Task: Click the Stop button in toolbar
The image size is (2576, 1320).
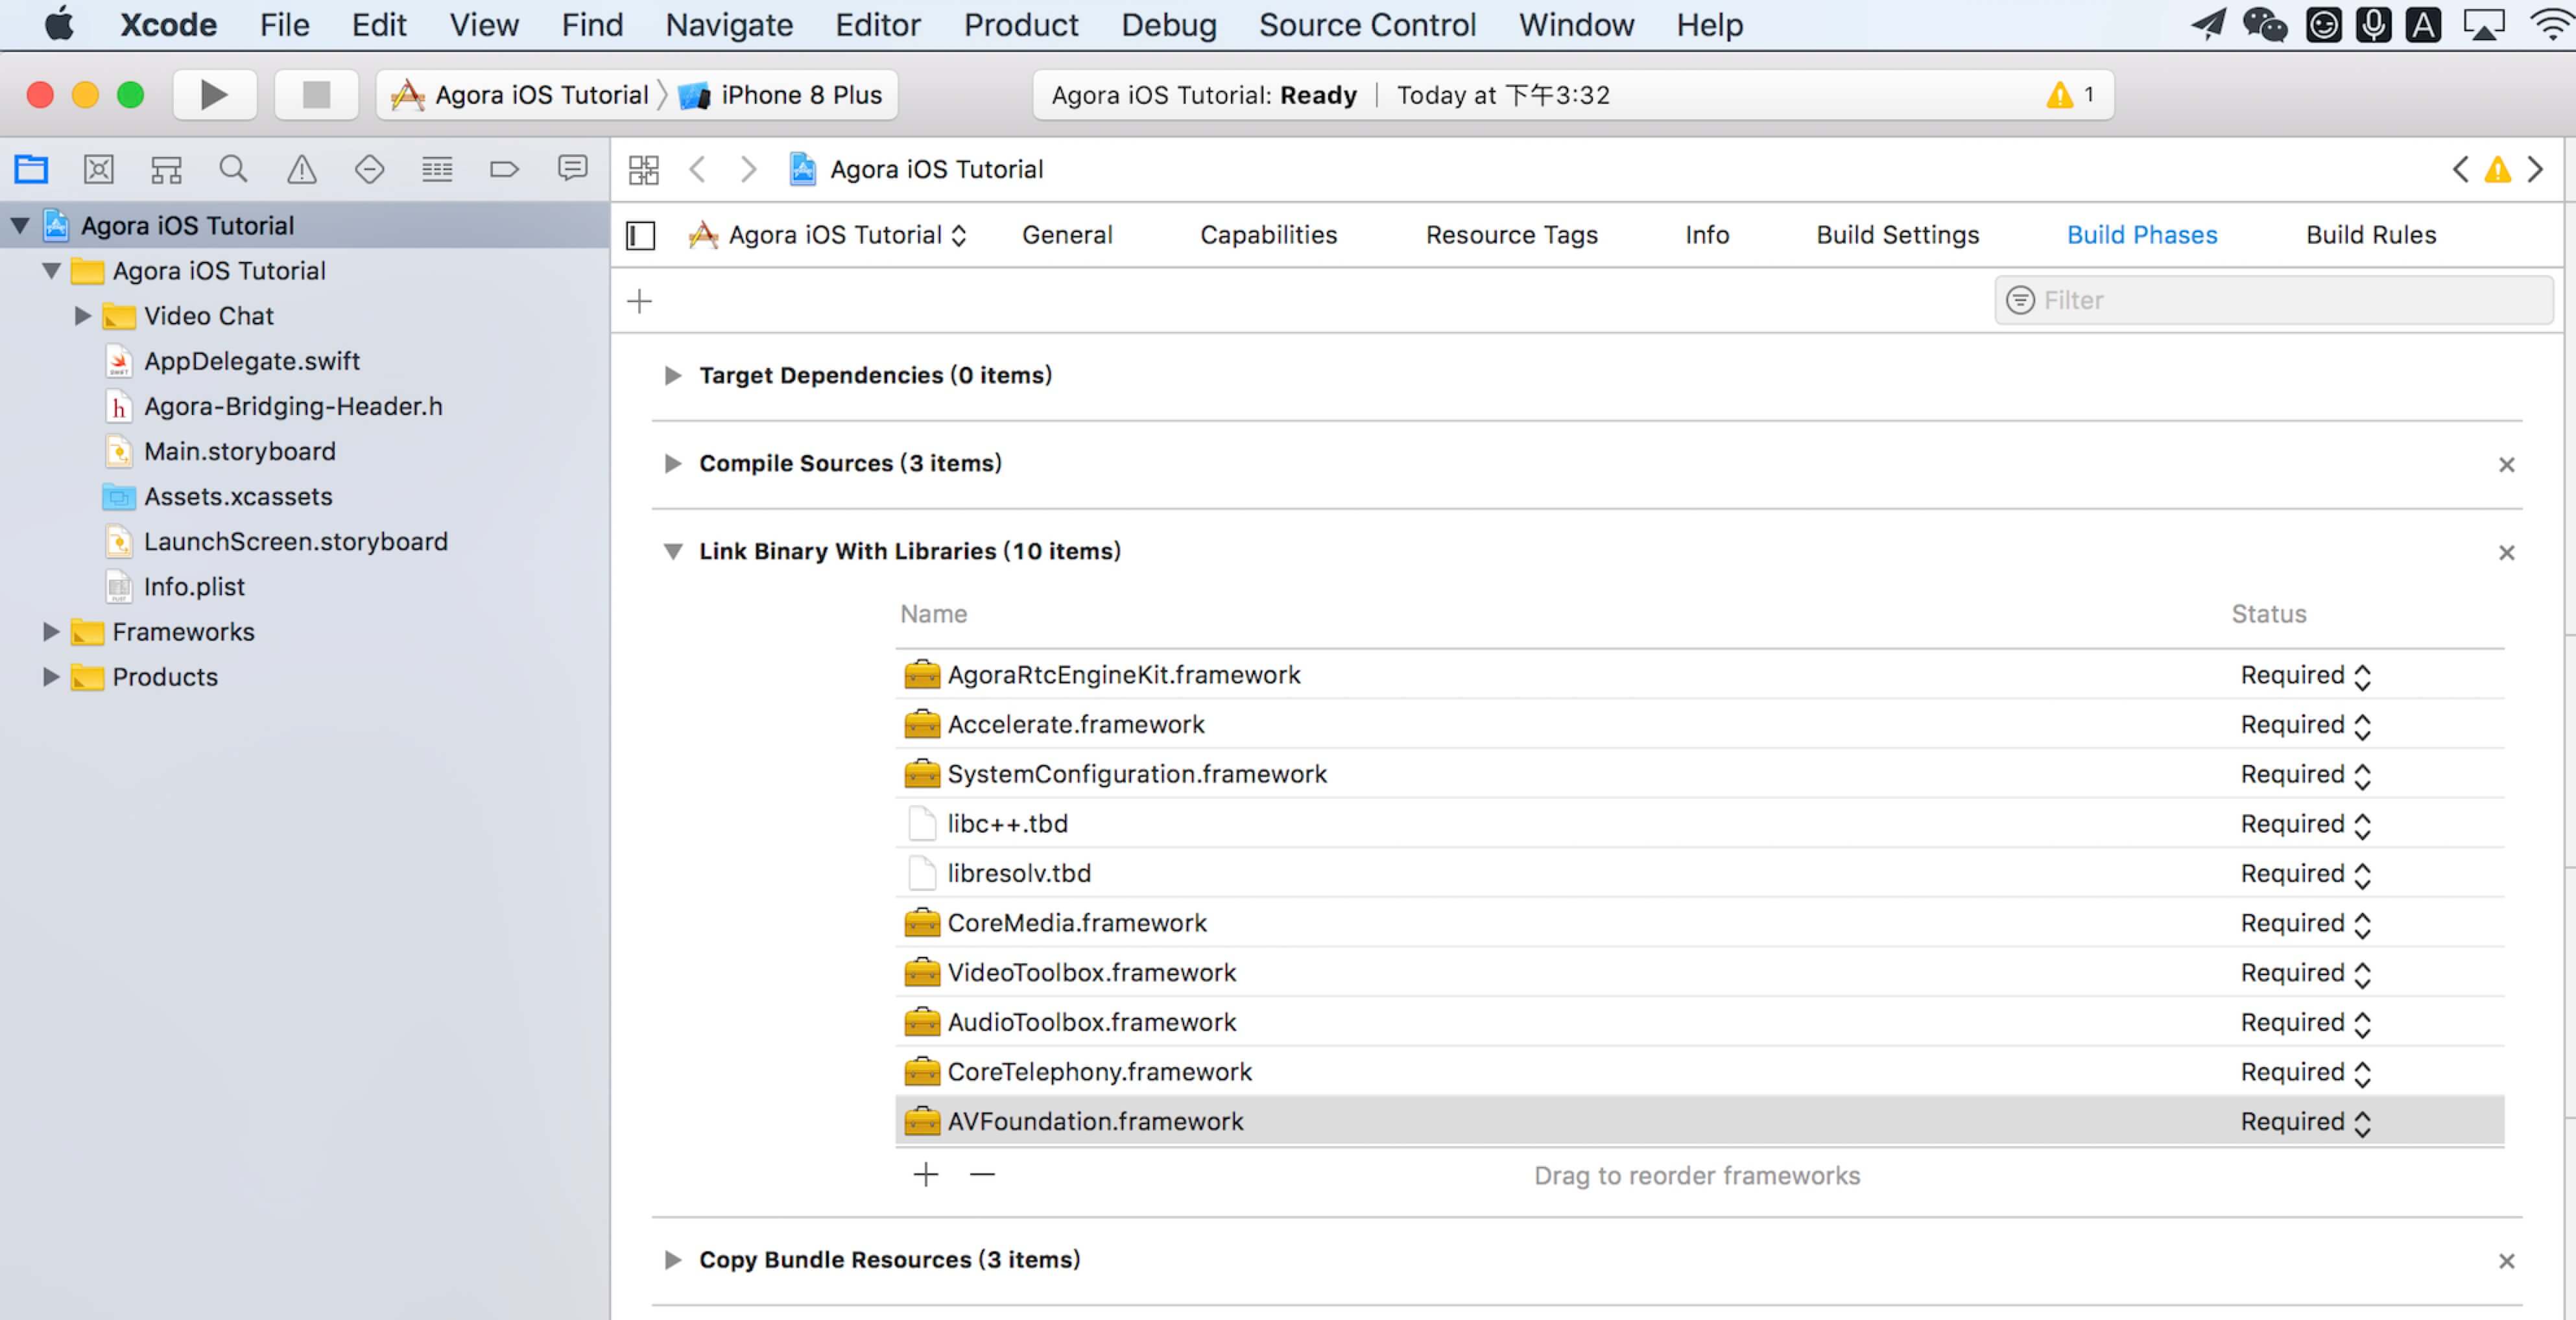Action: click(x=316, y=95)
